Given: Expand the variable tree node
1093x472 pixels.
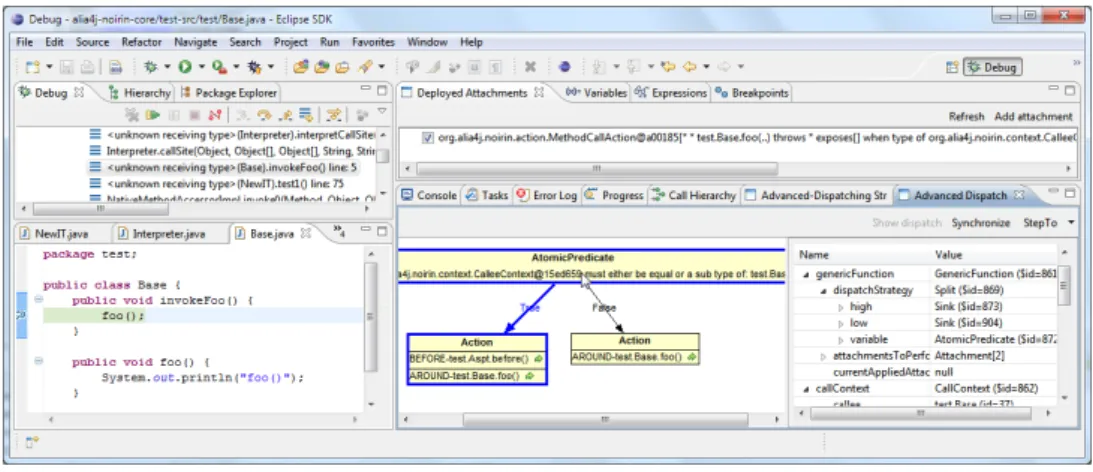Looking at the screenshot, I should coord(841,340).
